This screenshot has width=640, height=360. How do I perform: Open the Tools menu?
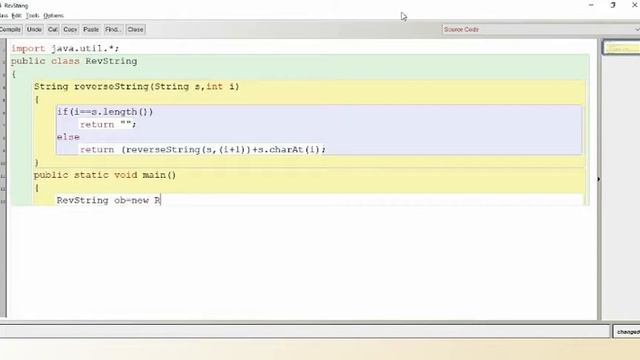click(x=32, y=16)
